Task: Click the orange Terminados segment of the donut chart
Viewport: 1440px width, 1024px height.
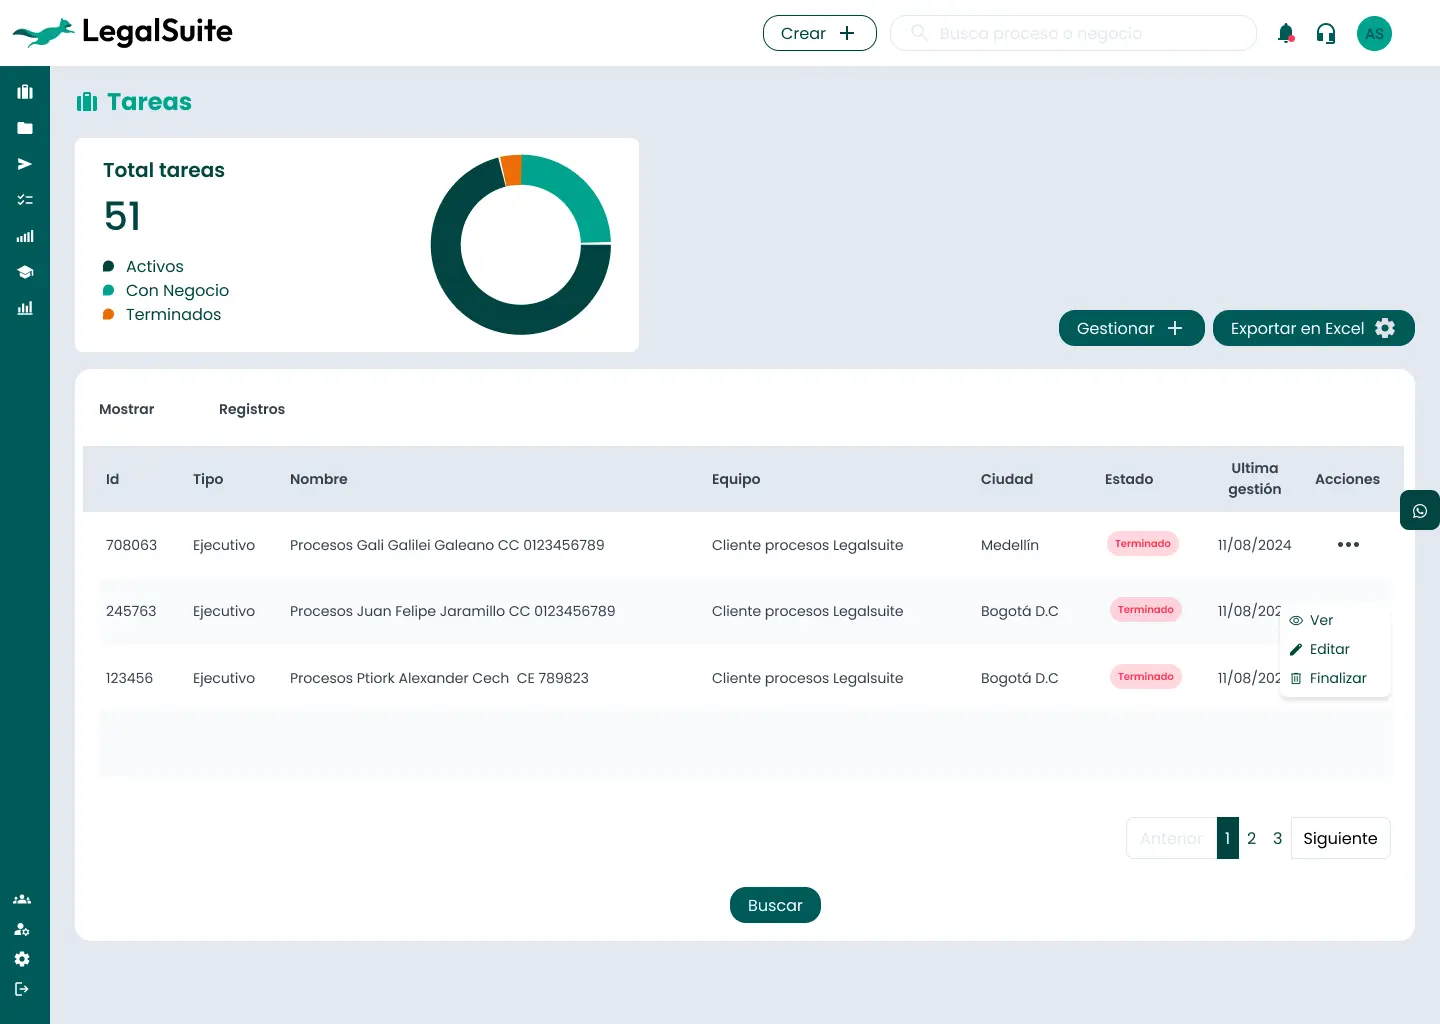Action: (x=511, y=170)
